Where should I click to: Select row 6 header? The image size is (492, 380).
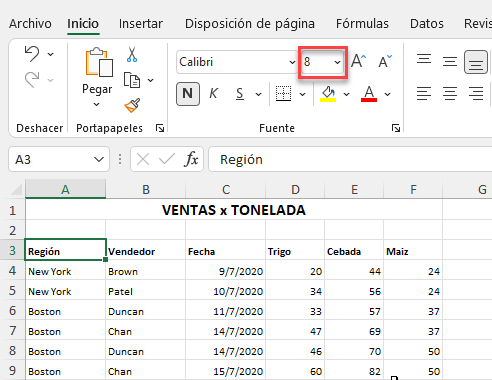click(12, 311)
